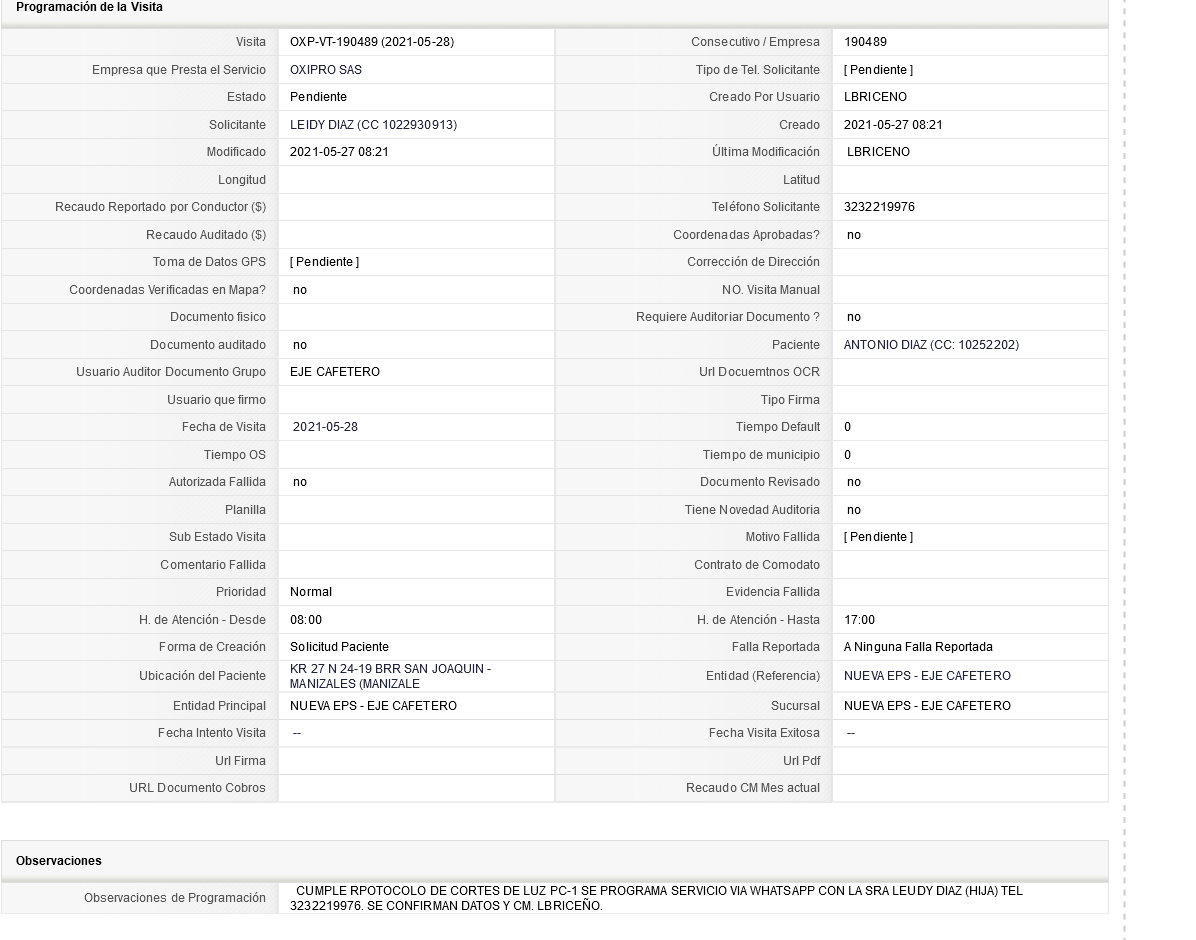Click the URL Documento Cobros label
1196x940 pixels.
[197, 788]
